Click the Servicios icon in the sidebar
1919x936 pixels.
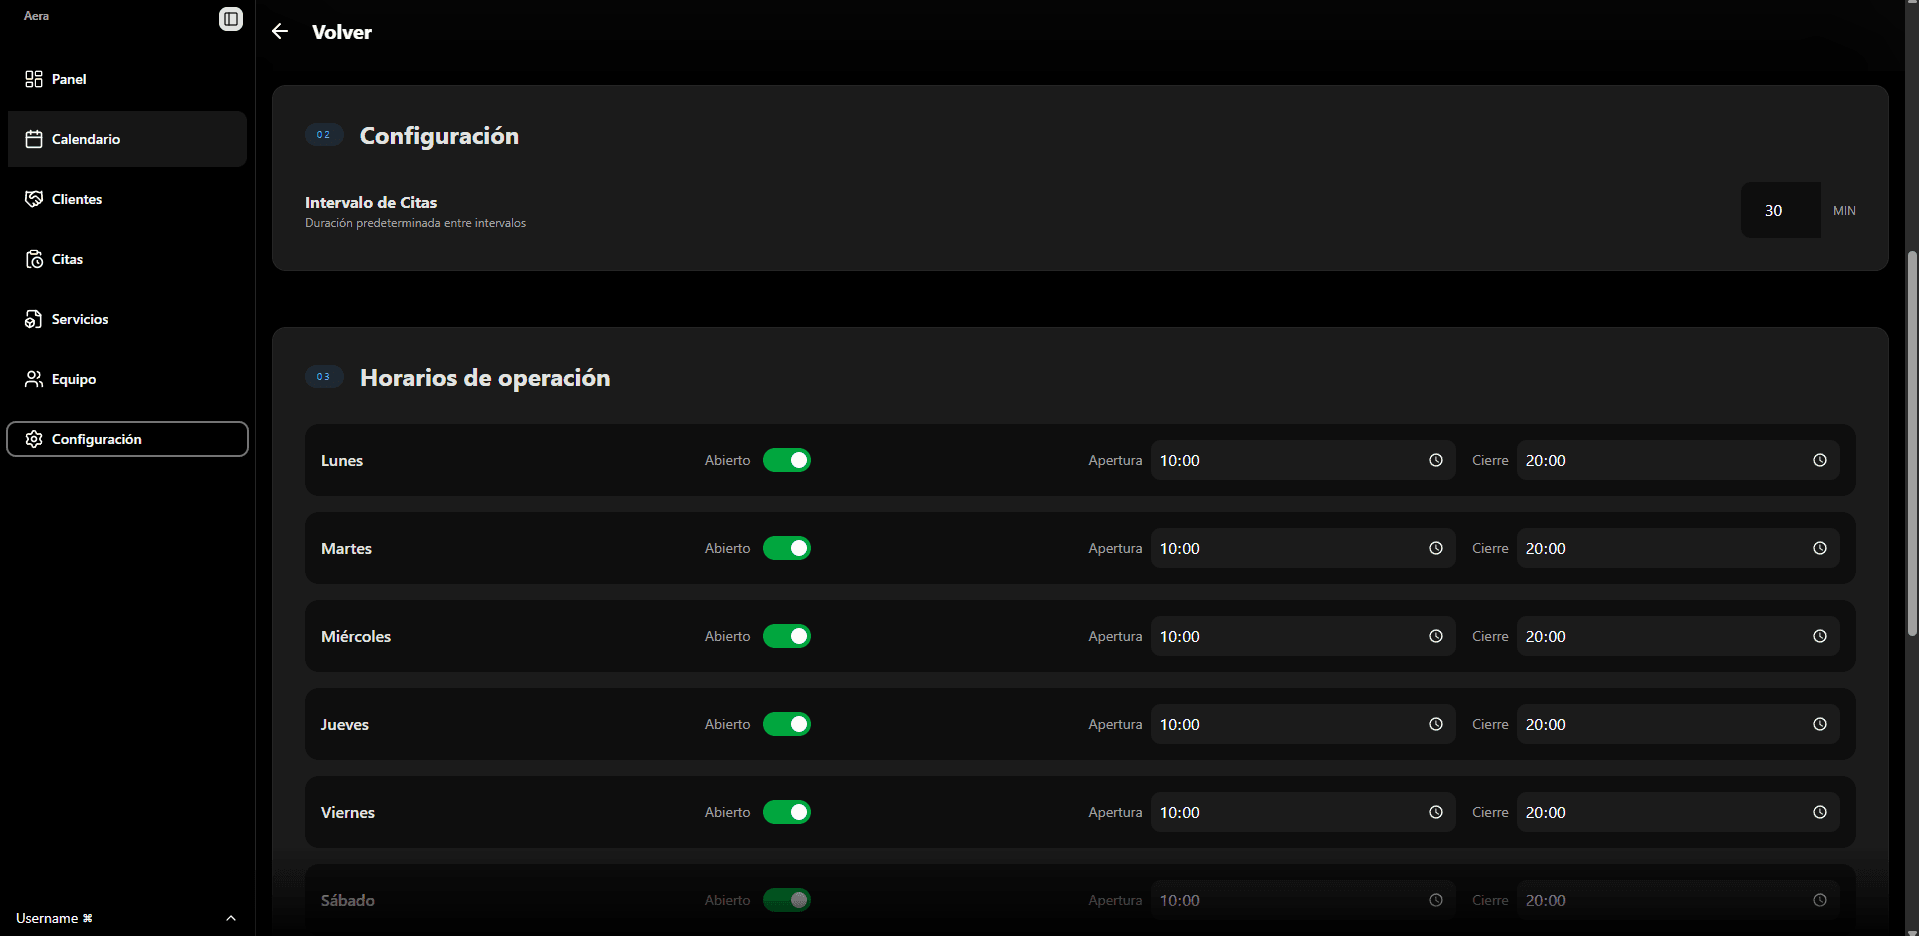click(34, 319)
